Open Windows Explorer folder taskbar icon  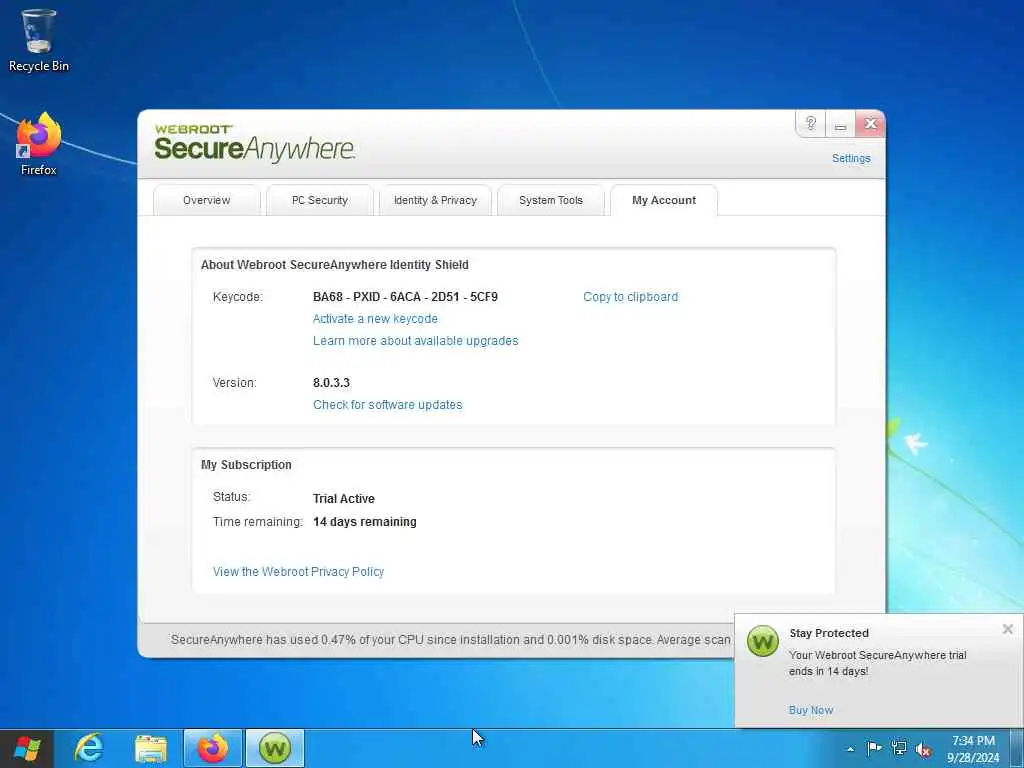click(x=150, y=748)
